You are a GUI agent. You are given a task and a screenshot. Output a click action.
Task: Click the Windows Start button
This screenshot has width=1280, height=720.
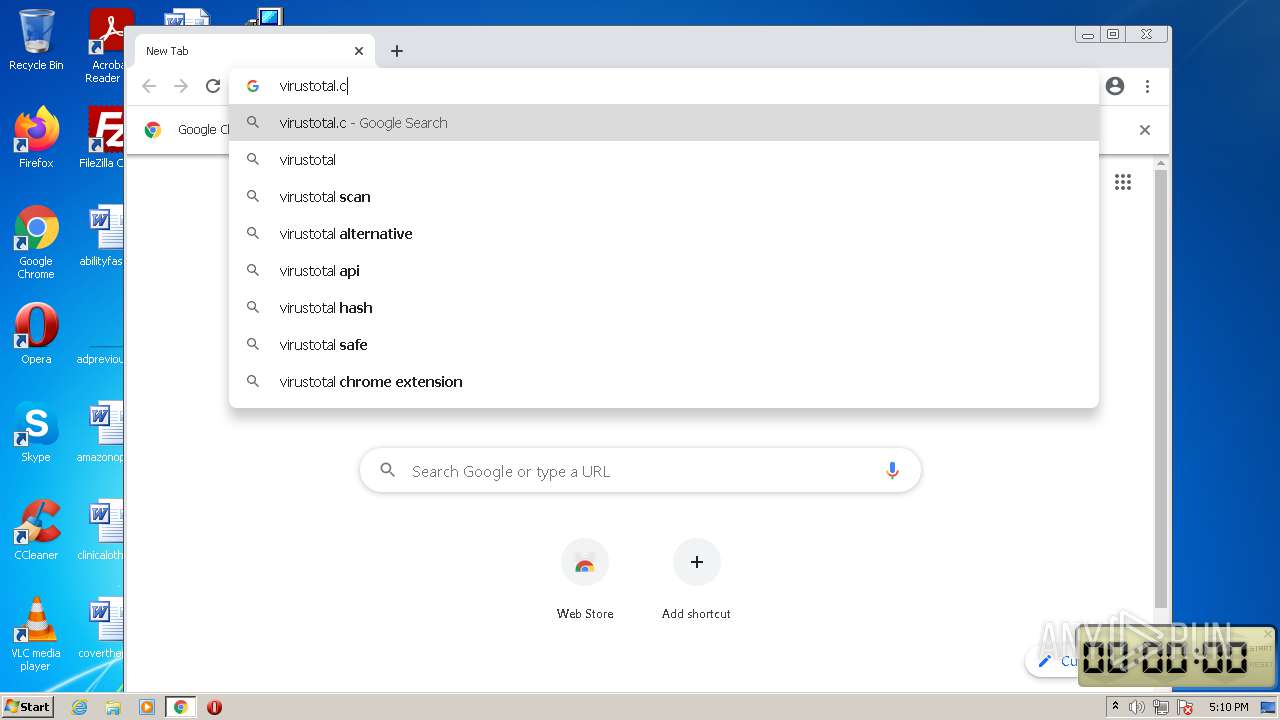point(28,707)
